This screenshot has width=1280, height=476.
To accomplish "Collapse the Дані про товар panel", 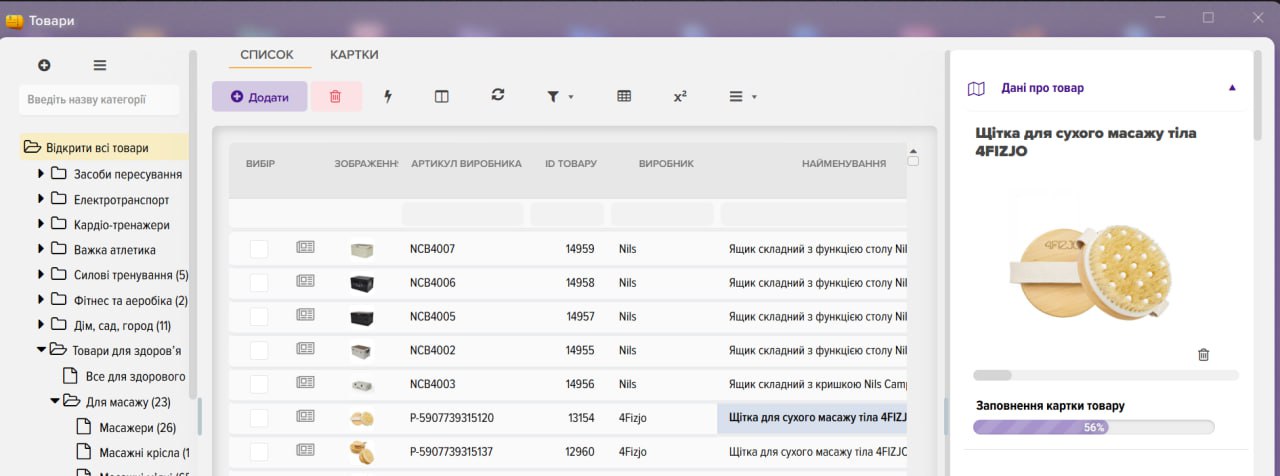I will tap(1232, 88).
